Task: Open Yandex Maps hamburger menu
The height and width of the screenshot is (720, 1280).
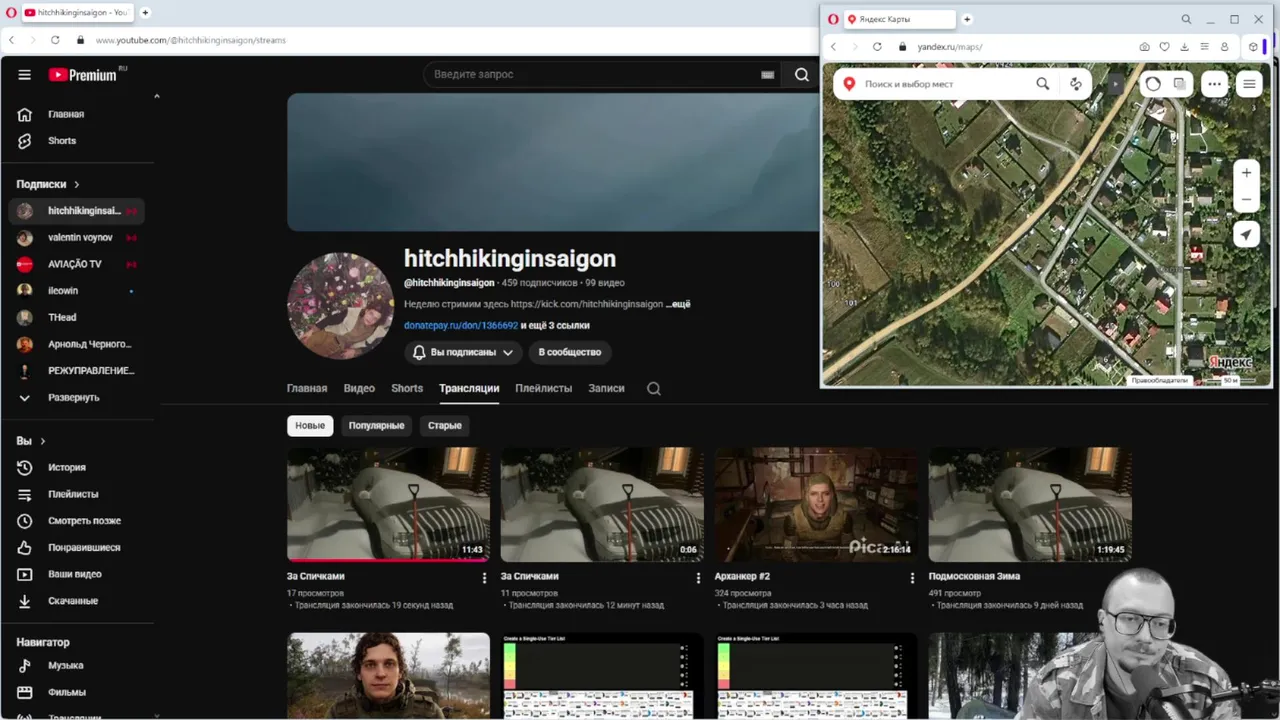Action: pos(1249,84)
